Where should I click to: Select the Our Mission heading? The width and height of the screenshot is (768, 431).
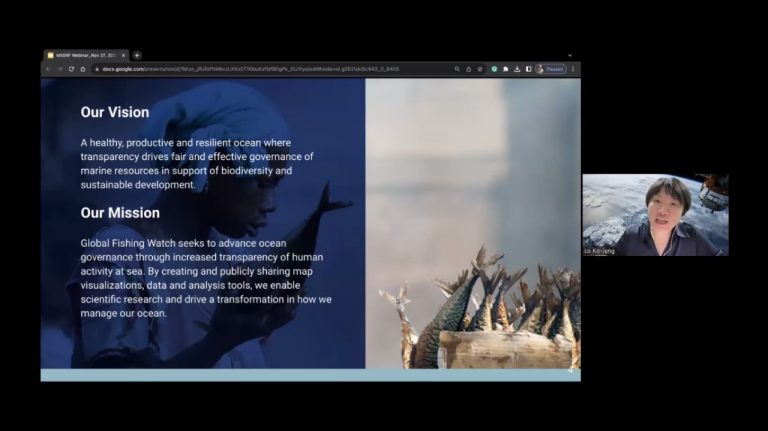pyautogui.click(x=120, y=213)
